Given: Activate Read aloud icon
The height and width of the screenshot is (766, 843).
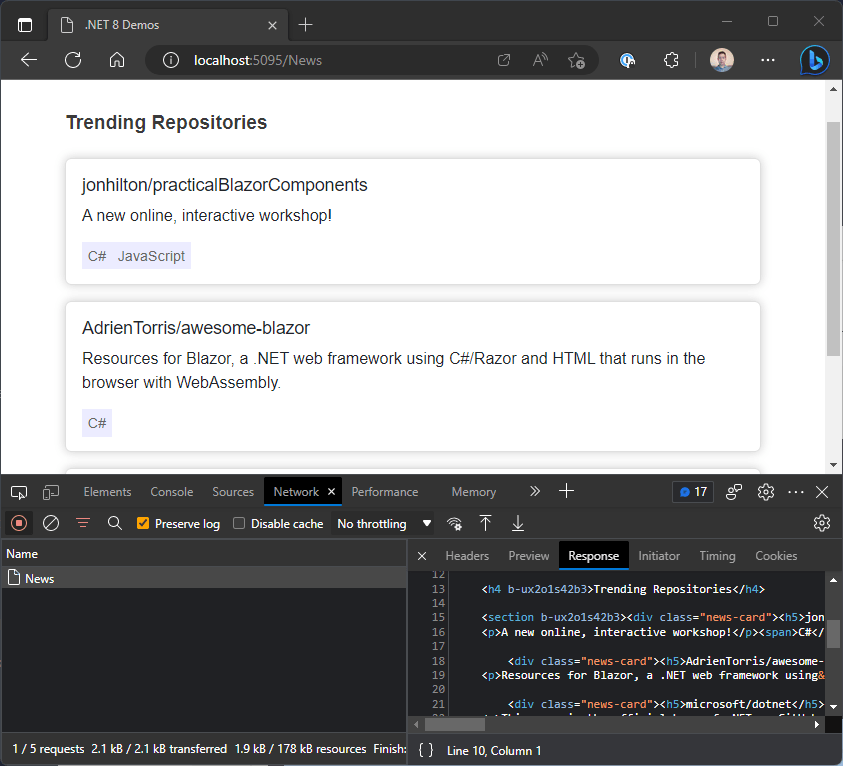Looking at the screenshot, I should [540, 60].
